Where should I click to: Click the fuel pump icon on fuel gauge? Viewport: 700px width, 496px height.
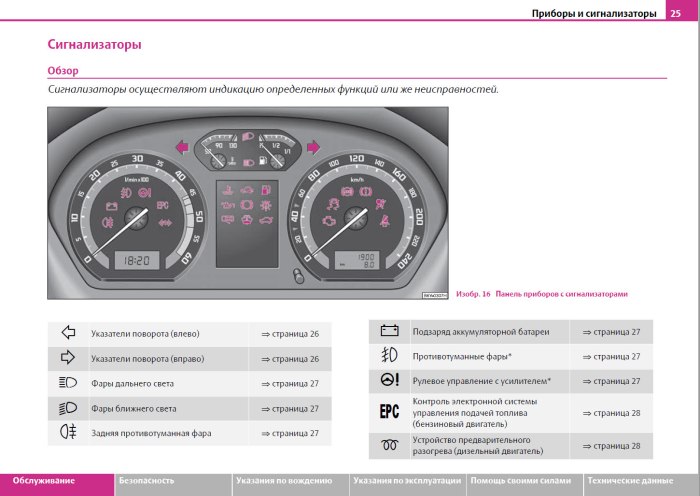pyautogui.click(x=263, y=160)
